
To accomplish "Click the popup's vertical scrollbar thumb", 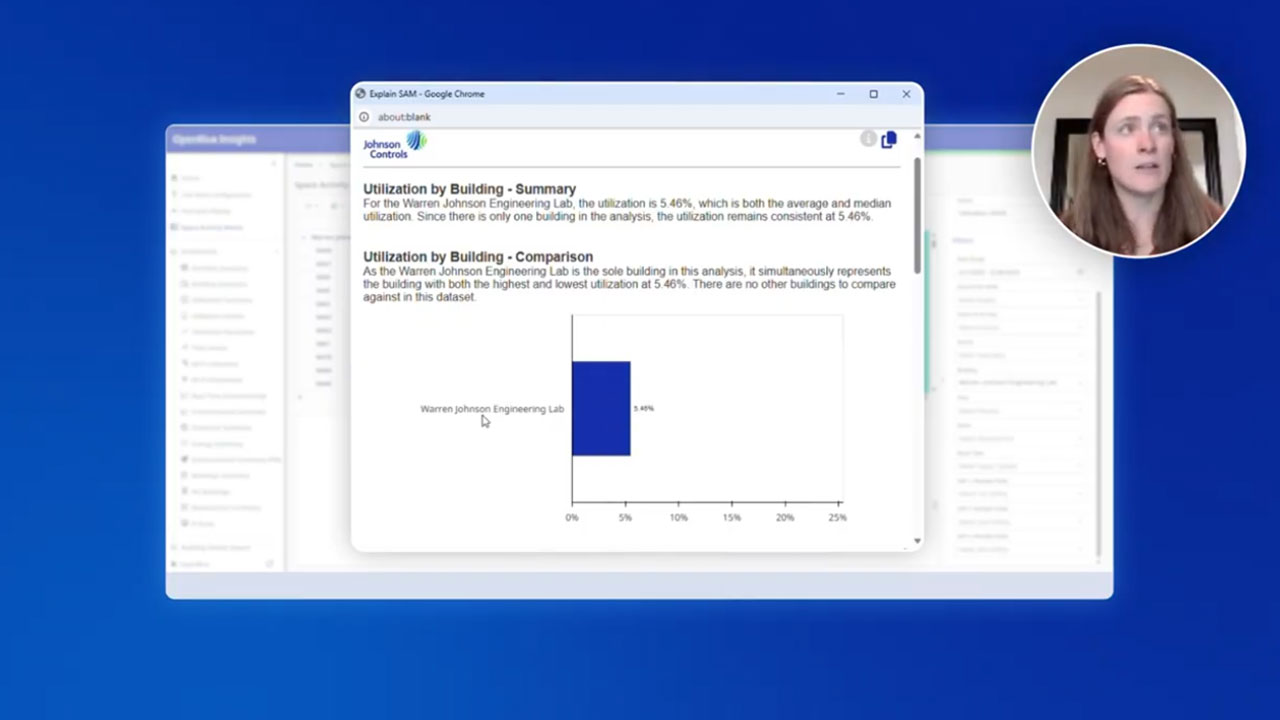I will point(917,214).
